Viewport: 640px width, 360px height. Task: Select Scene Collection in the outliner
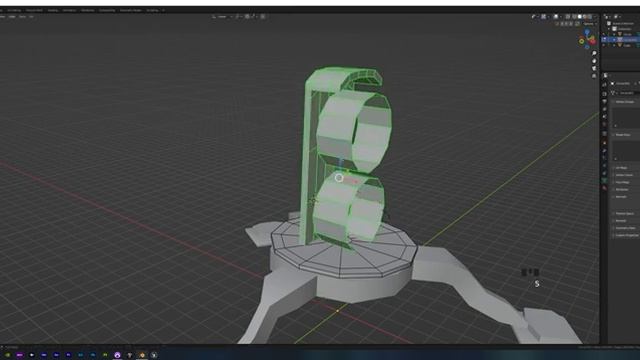click(623, 24)
